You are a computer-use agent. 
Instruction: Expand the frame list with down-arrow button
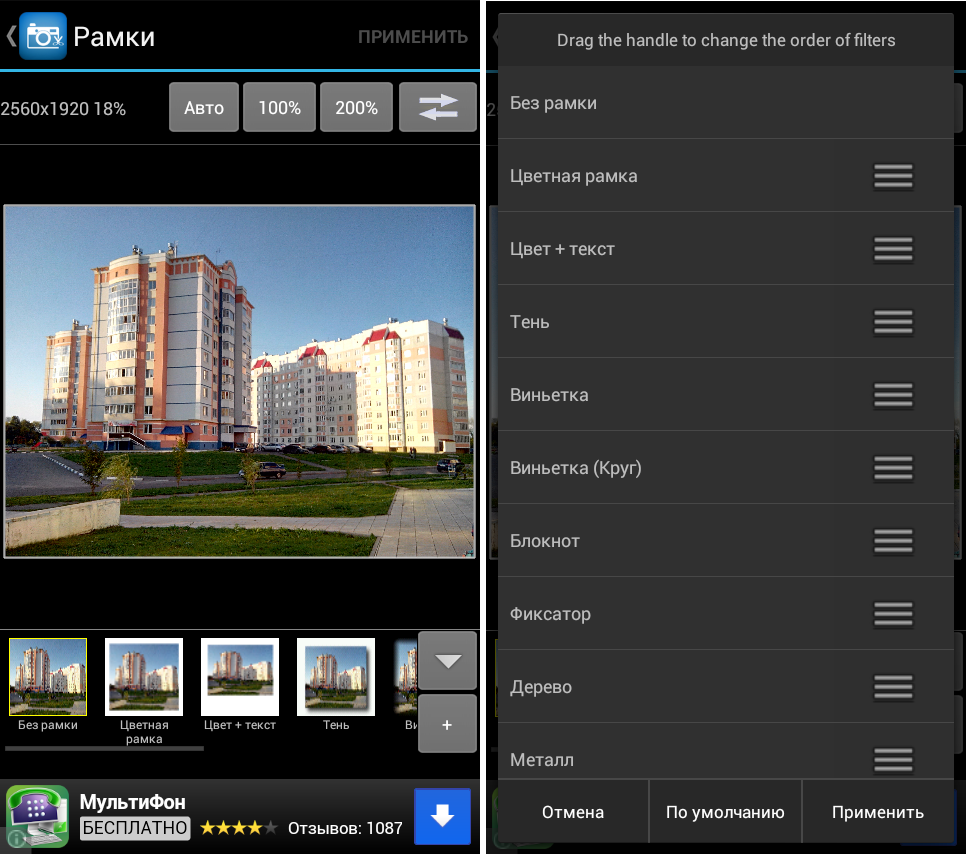pos(447,661)
